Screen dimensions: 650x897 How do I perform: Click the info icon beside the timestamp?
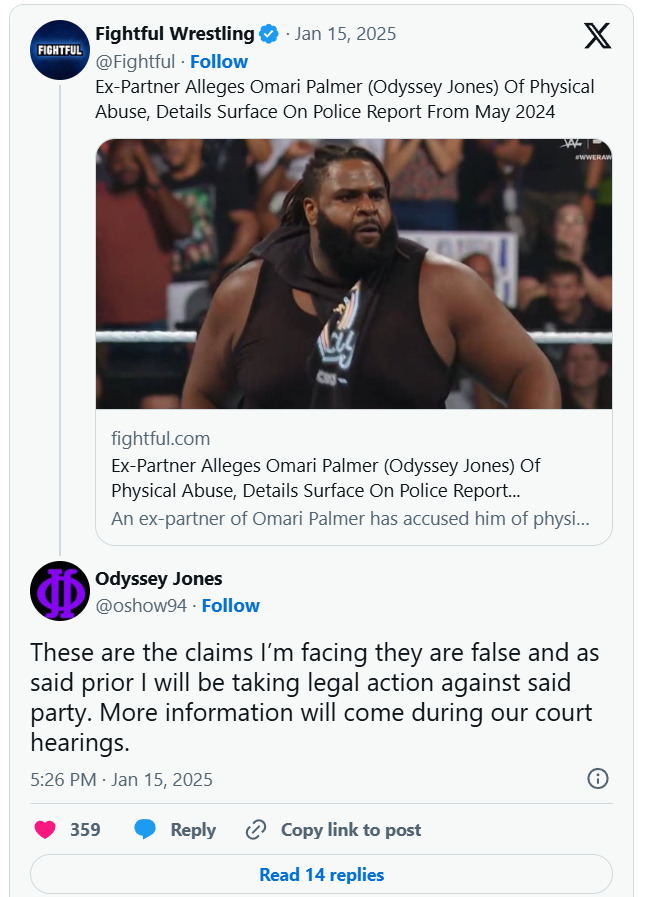click(x=597, y=779)
